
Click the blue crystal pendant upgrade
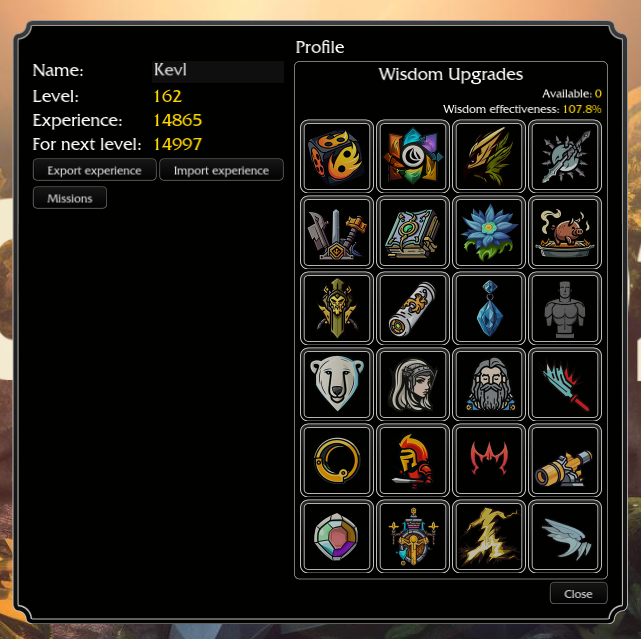[489, 308]
